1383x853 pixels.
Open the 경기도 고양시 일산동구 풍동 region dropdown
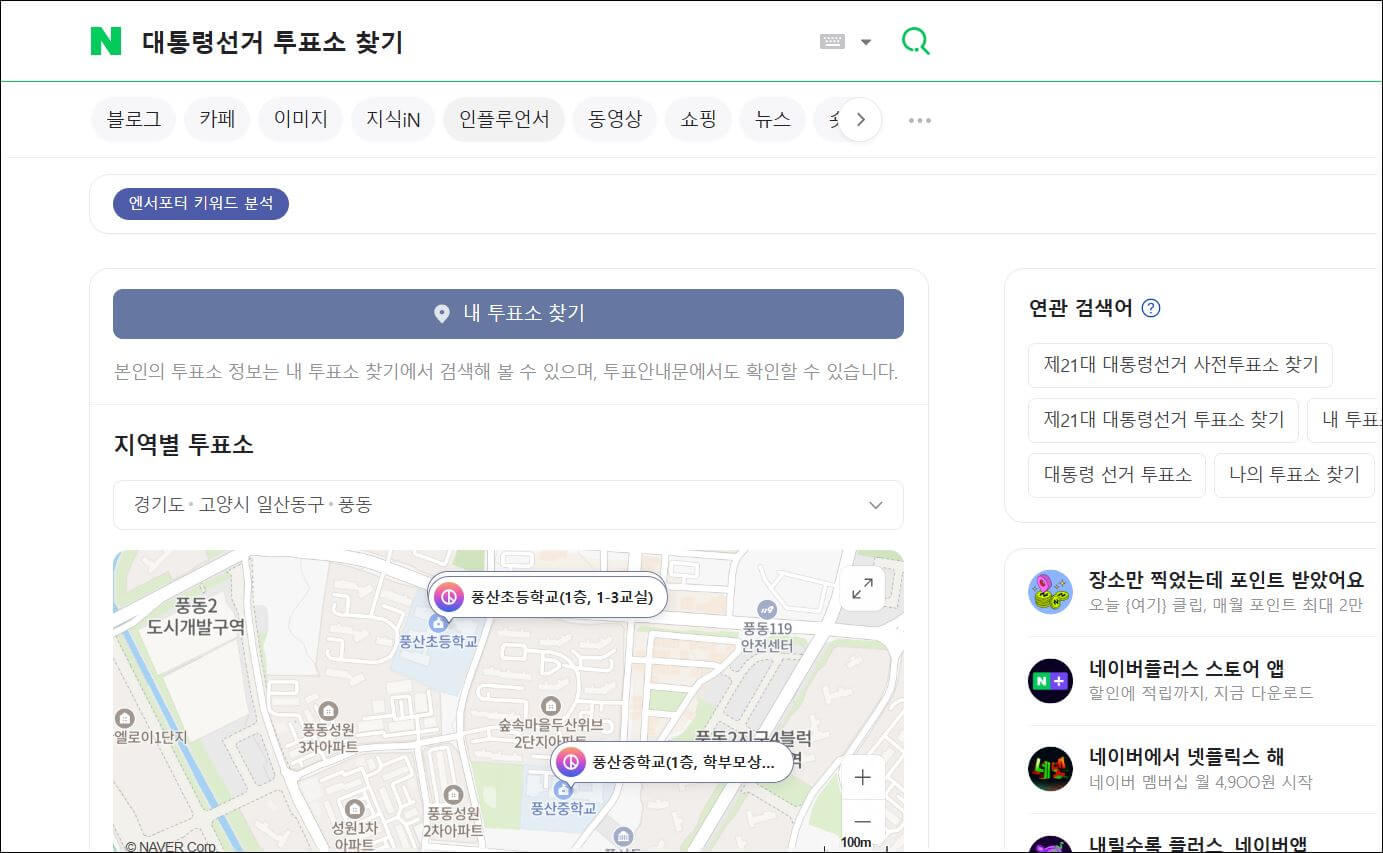[508, 505]
